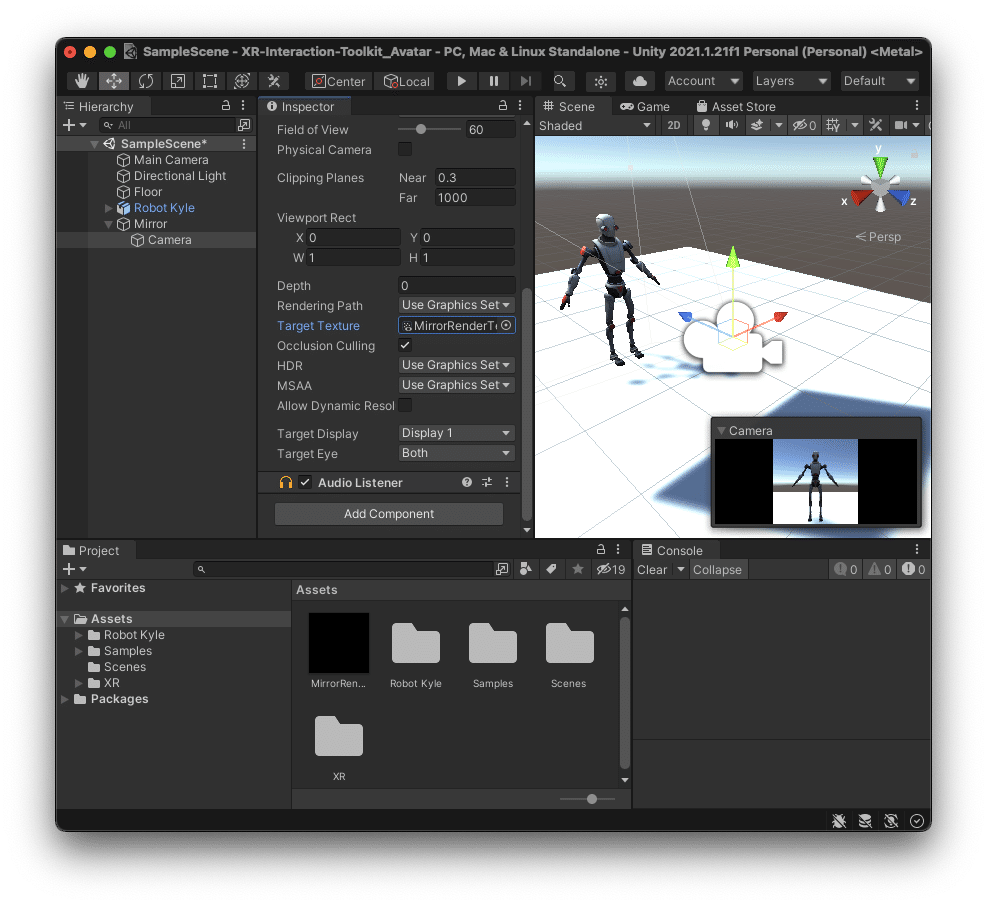The width and height of the screenshot is (987, 905).
Task: Open Rendering Path dropdown
Action: 456,305
